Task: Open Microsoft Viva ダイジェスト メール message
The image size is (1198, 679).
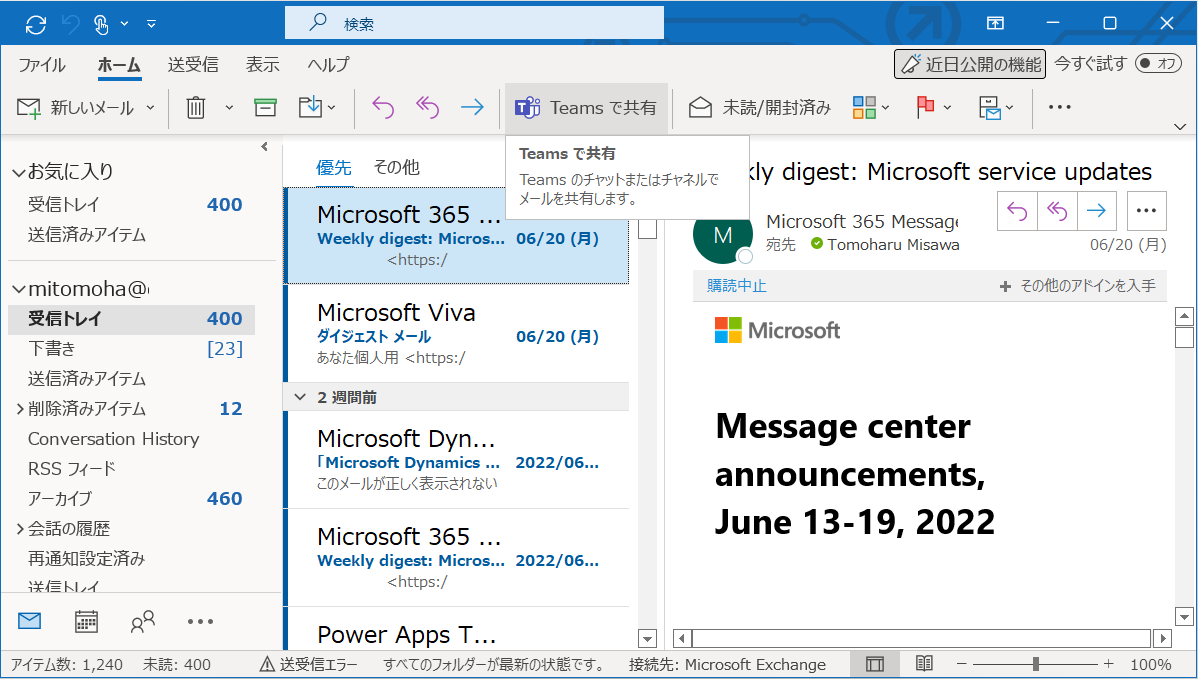Action: click(x=457, y=334)
